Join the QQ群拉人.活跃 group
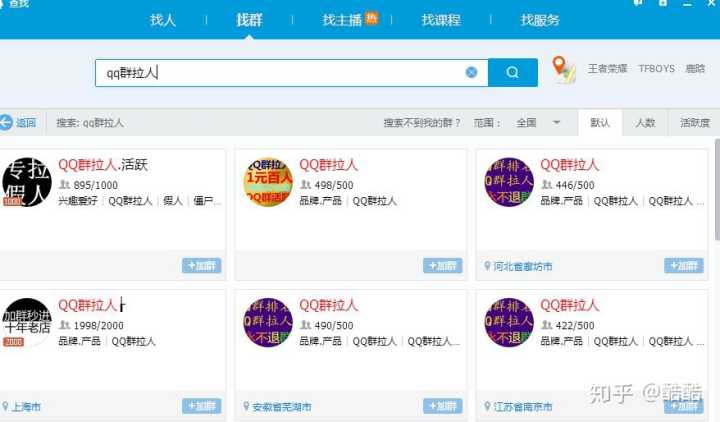Viewport: 720px width, 422px height. (x=202, y=265)
